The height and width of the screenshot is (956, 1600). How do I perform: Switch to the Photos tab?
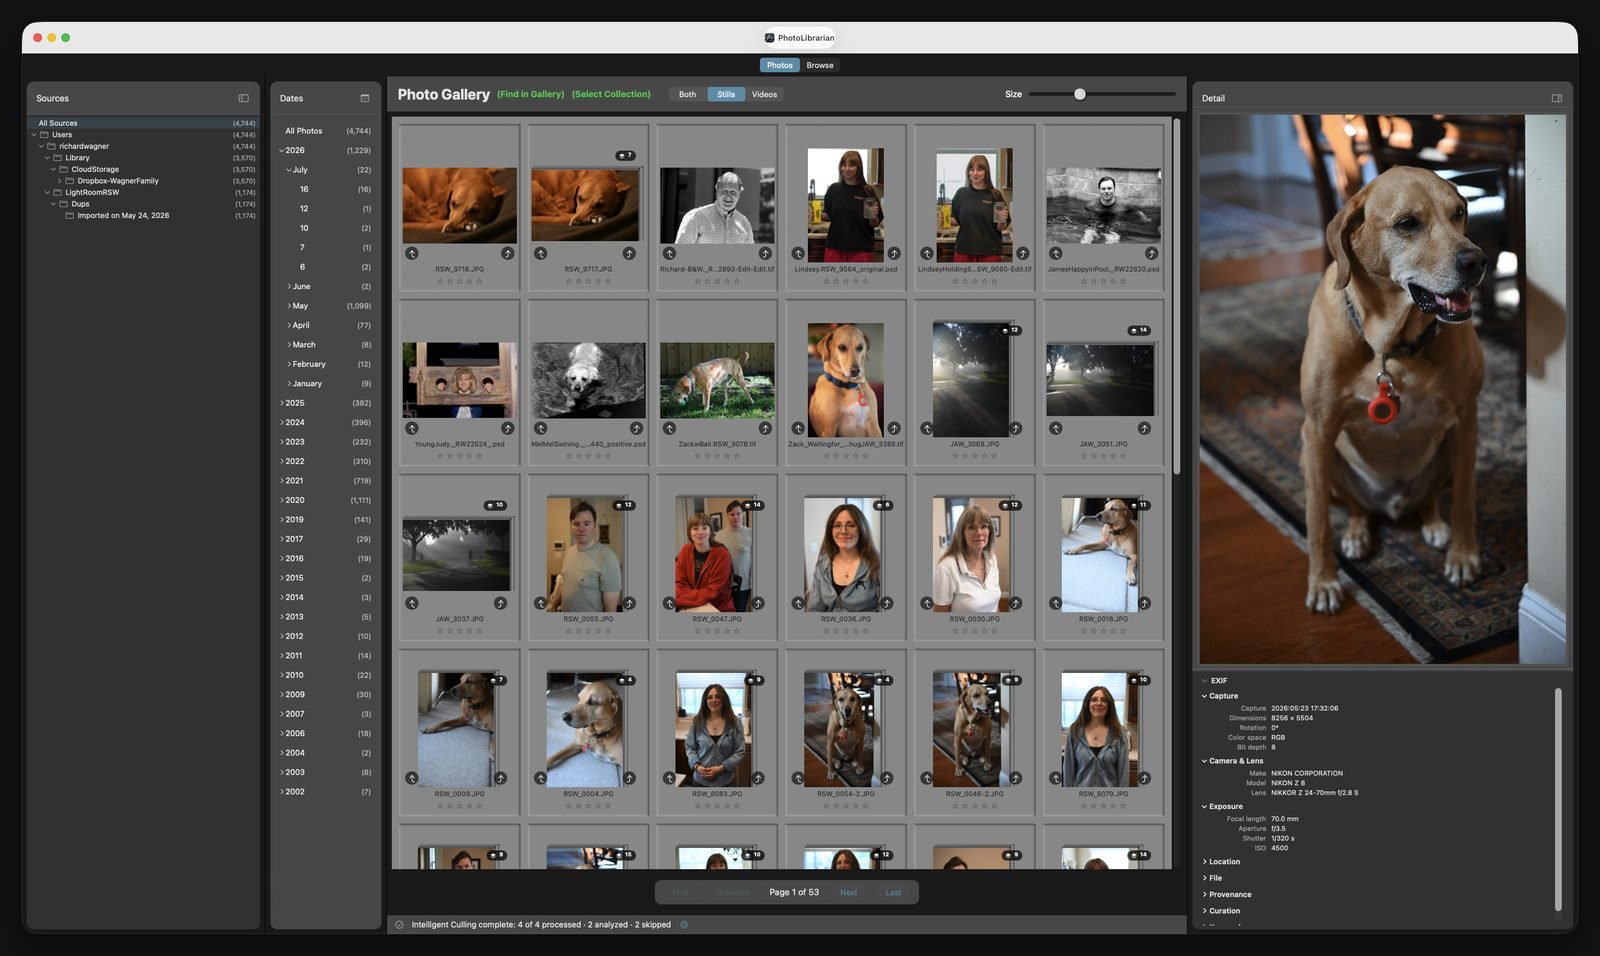(x=780, y=65)
